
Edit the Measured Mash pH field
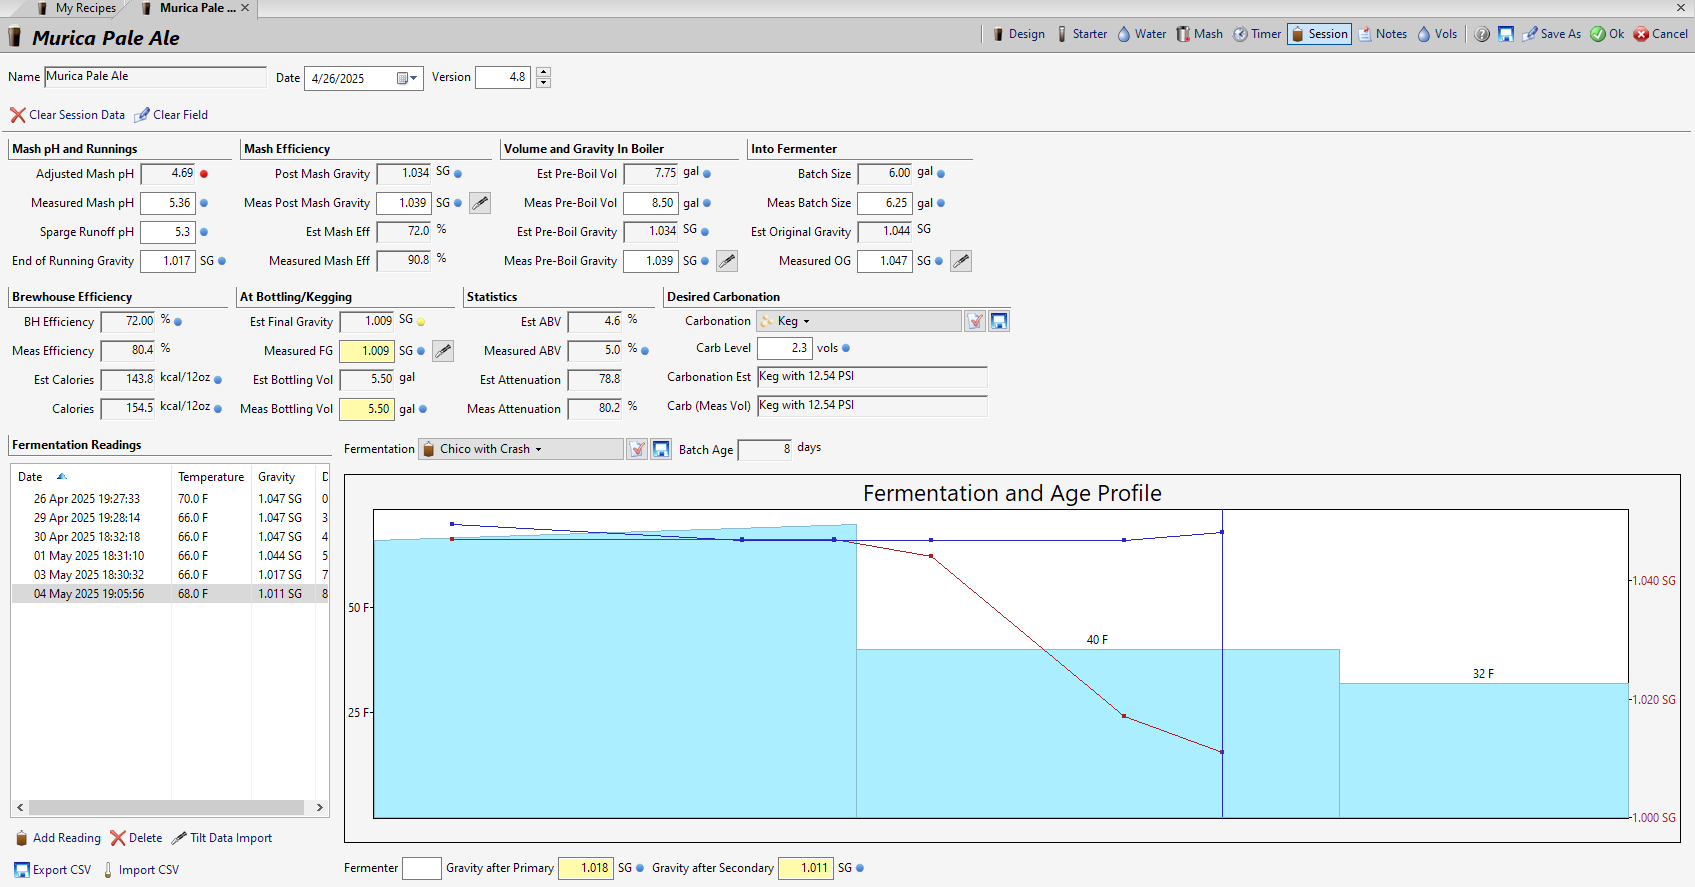(168, 203)
